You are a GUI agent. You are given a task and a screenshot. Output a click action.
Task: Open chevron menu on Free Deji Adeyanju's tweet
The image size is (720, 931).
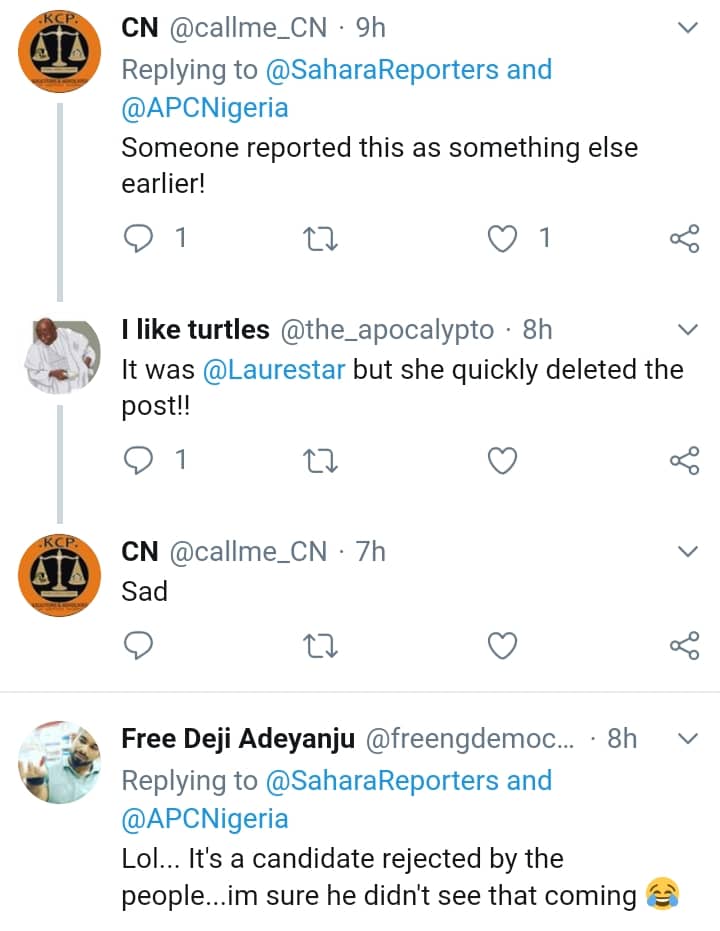(x=688, y=739)
